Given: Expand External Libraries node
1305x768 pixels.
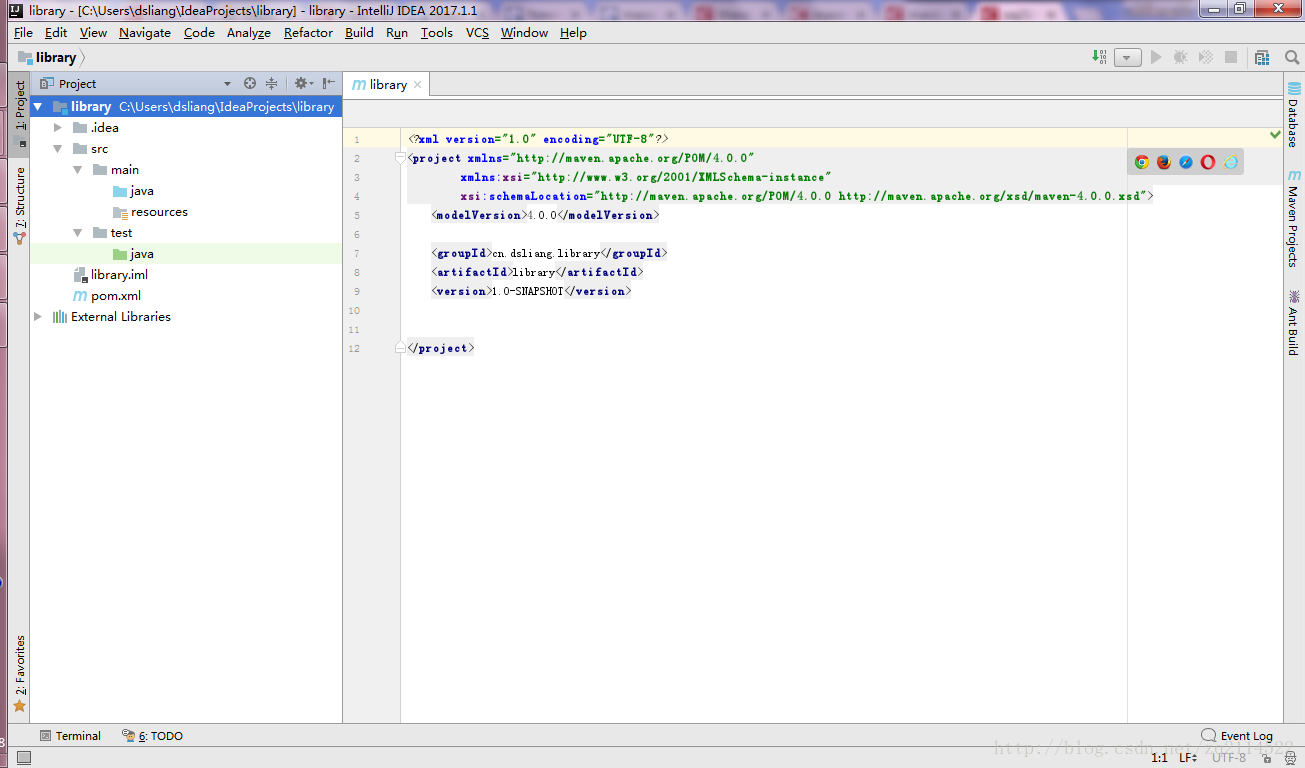Looking at the screenshot, I should (x=38, y=317).
